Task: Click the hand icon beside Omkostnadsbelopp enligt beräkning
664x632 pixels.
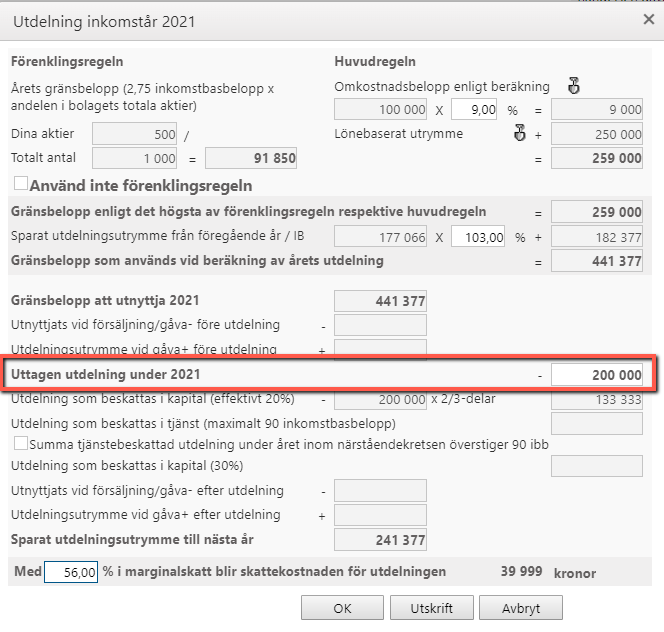Action: [574, 86]
